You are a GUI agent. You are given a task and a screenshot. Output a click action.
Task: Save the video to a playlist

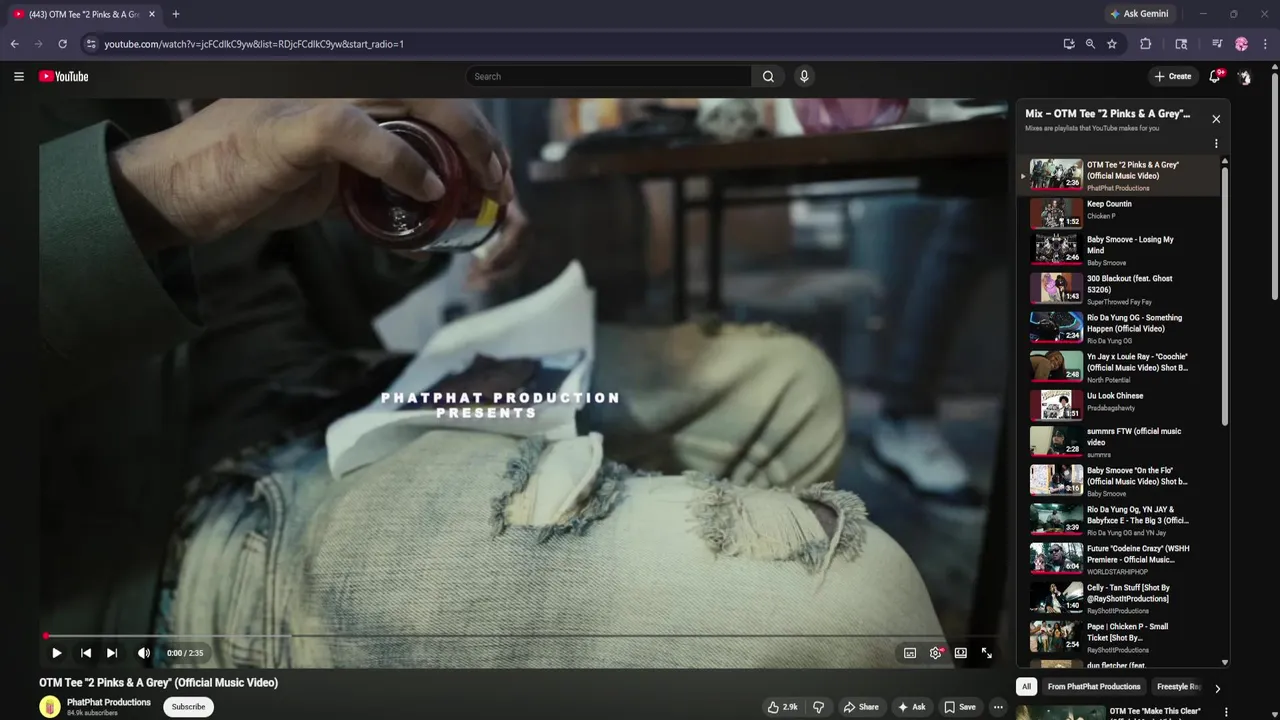pos(960,707)
